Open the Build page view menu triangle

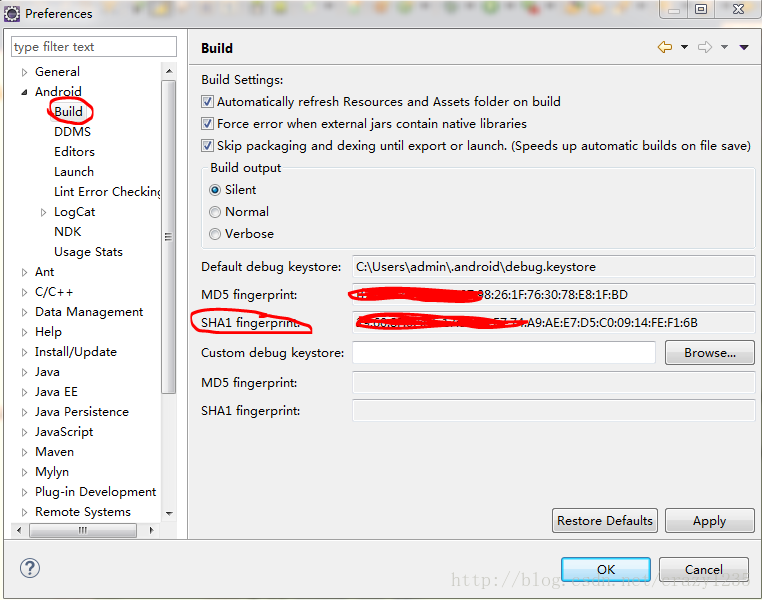pos(744,47)
